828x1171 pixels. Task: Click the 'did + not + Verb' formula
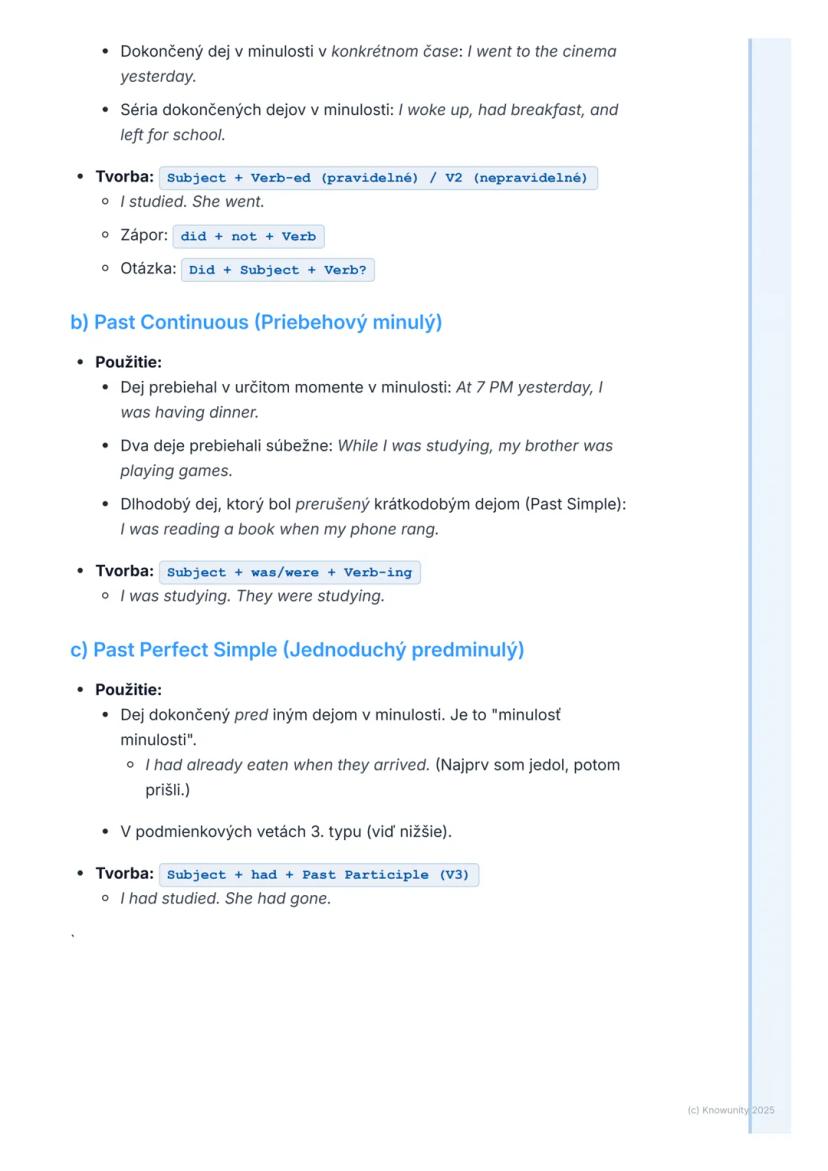pyautogui.click(x=248, y=237)
